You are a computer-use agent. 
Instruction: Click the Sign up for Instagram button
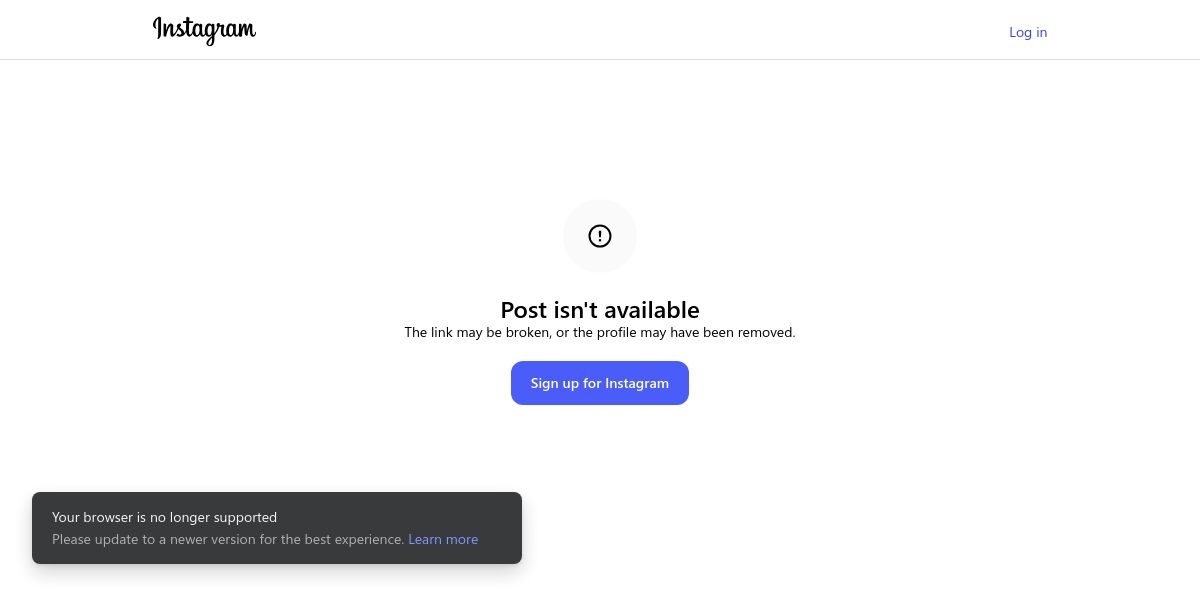click(600, 383)
